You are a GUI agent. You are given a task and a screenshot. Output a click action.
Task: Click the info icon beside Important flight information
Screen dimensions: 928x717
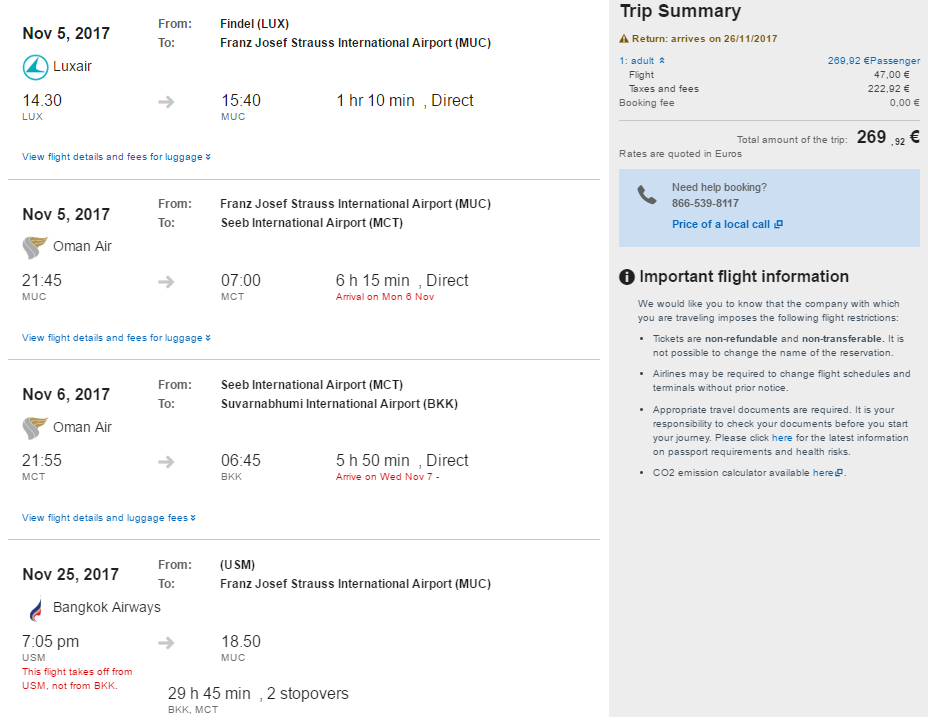pos(627,276)
